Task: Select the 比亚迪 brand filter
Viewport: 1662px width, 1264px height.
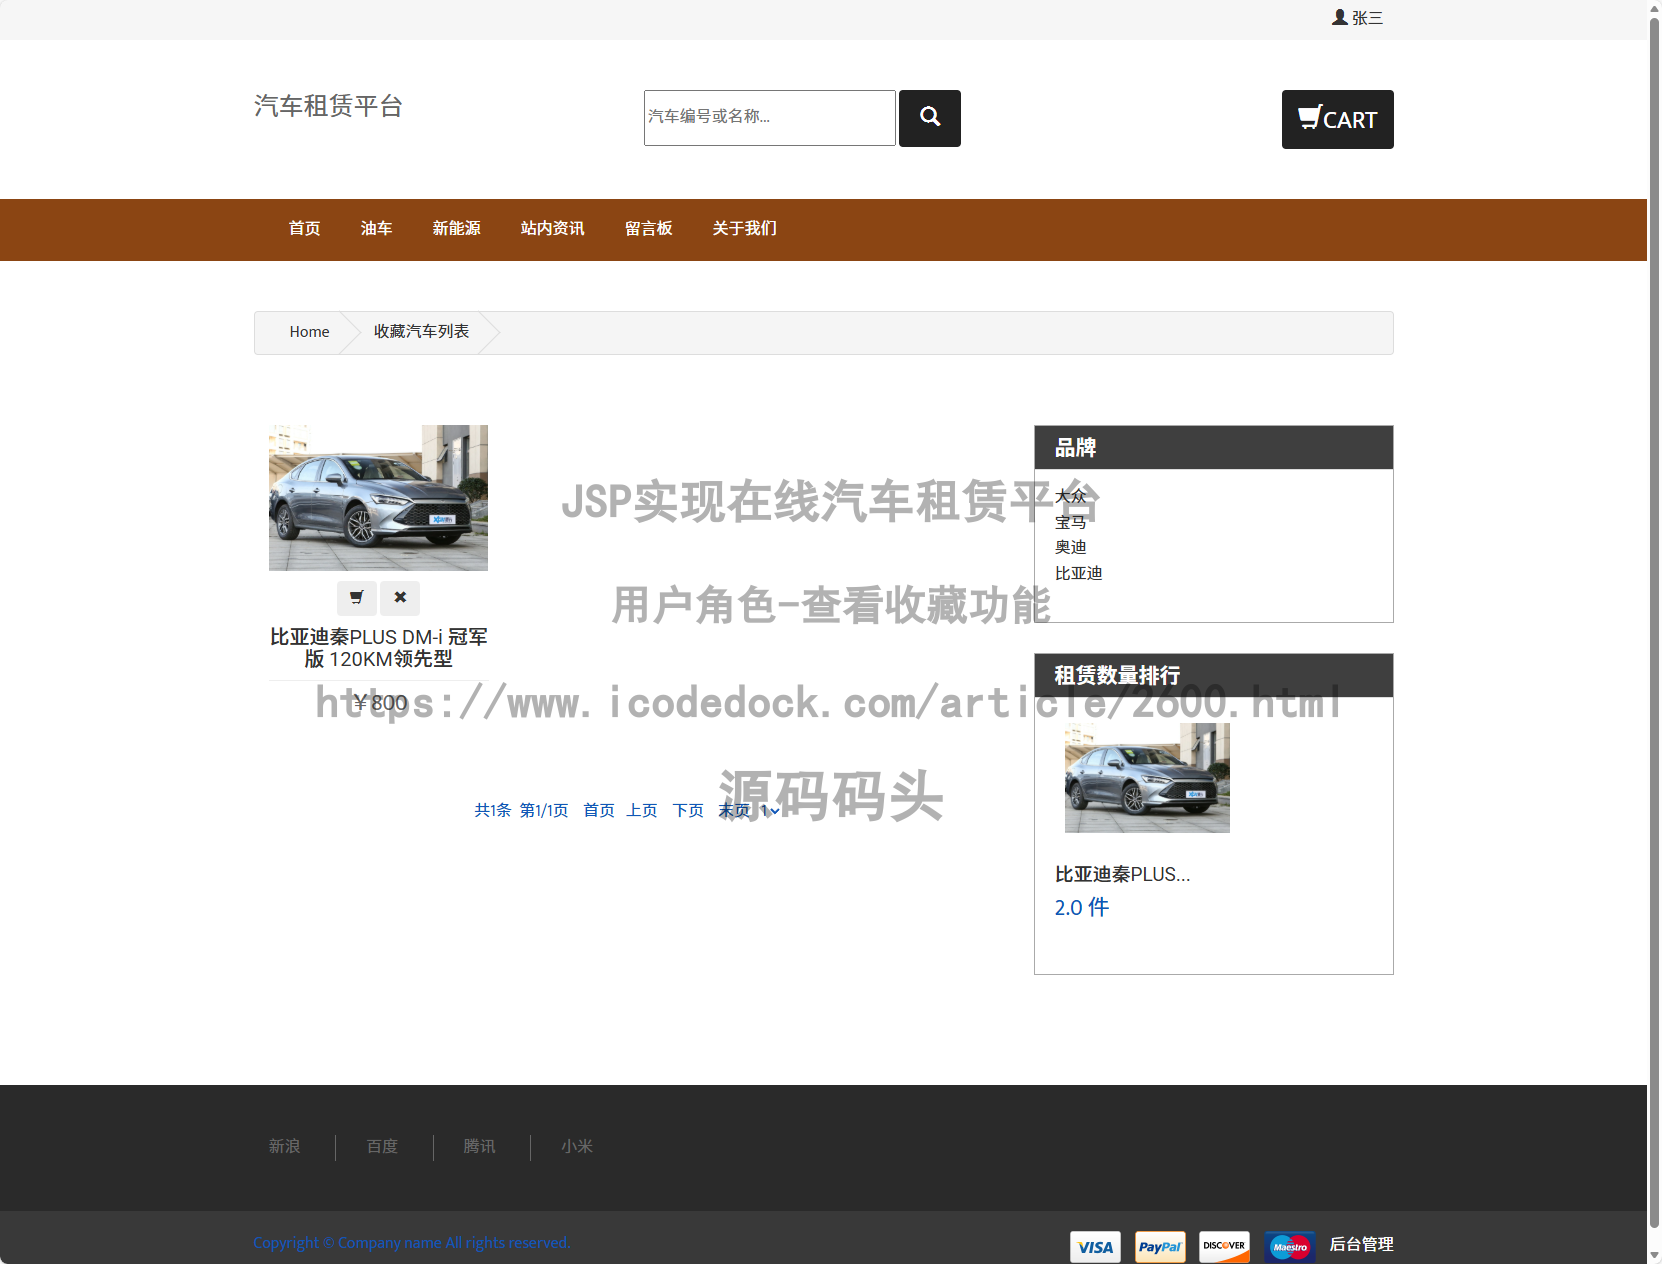Action: pos(1079,573)
